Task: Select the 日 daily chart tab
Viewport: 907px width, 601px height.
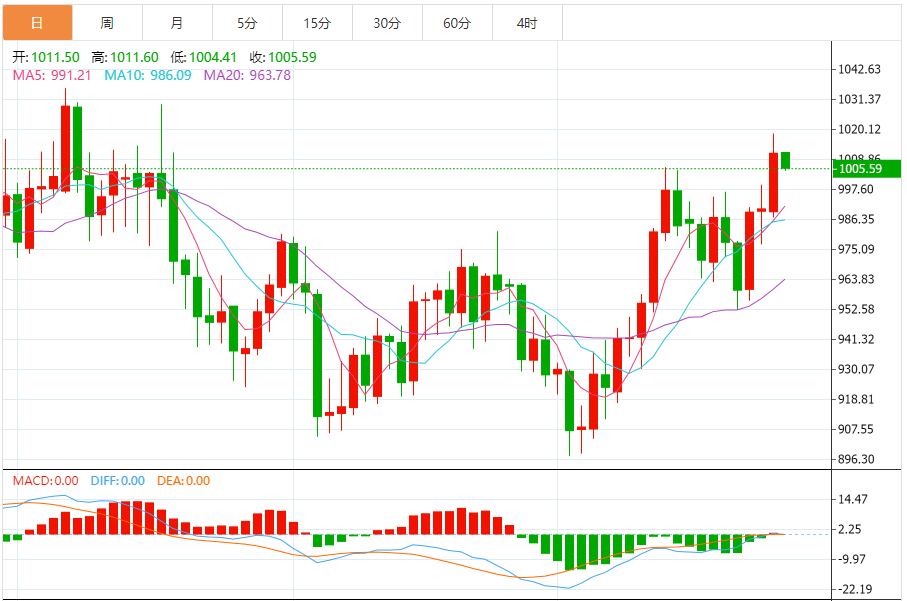Action: 37,23
